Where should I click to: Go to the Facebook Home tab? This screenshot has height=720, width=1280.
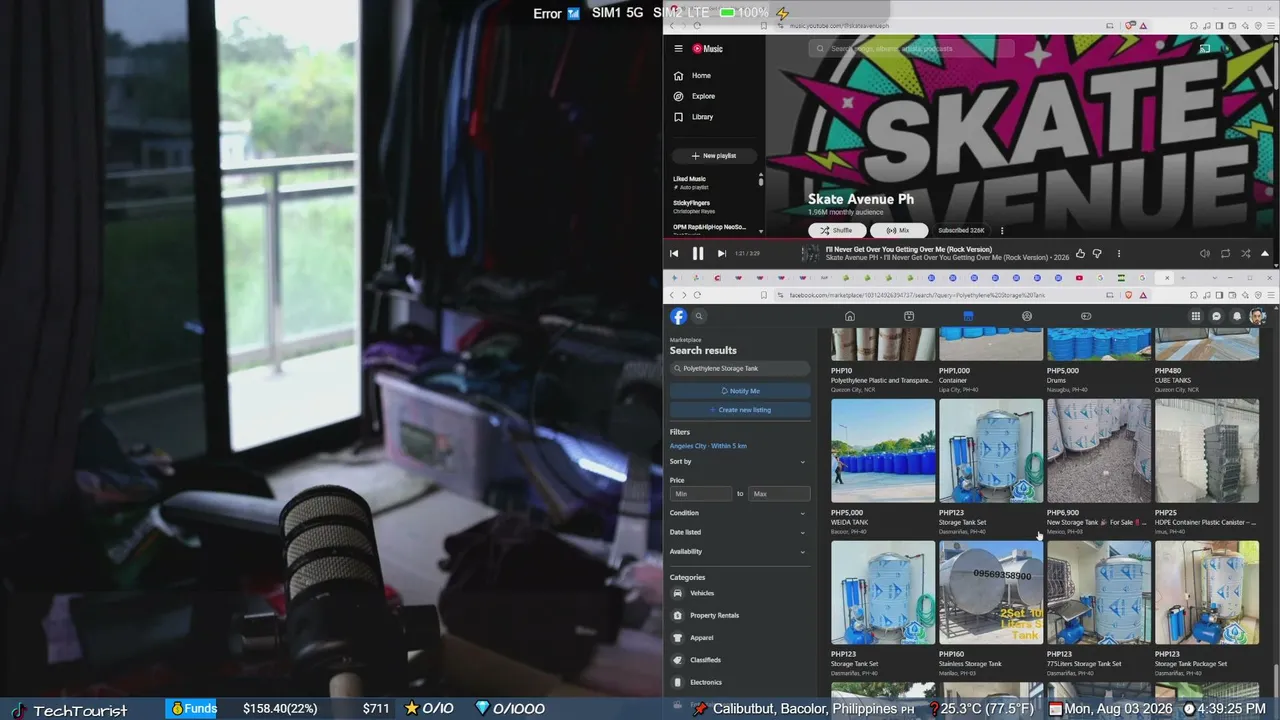tap(850, 316)
